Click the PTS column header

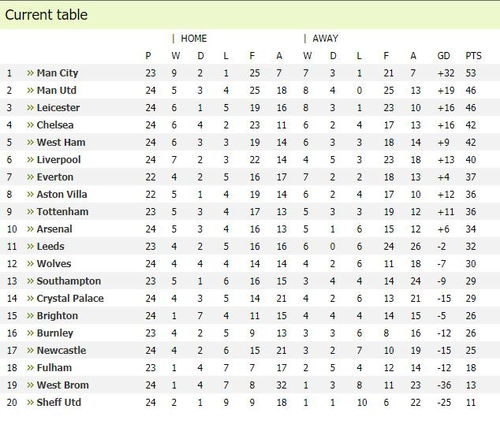click(x=473, y=56)
